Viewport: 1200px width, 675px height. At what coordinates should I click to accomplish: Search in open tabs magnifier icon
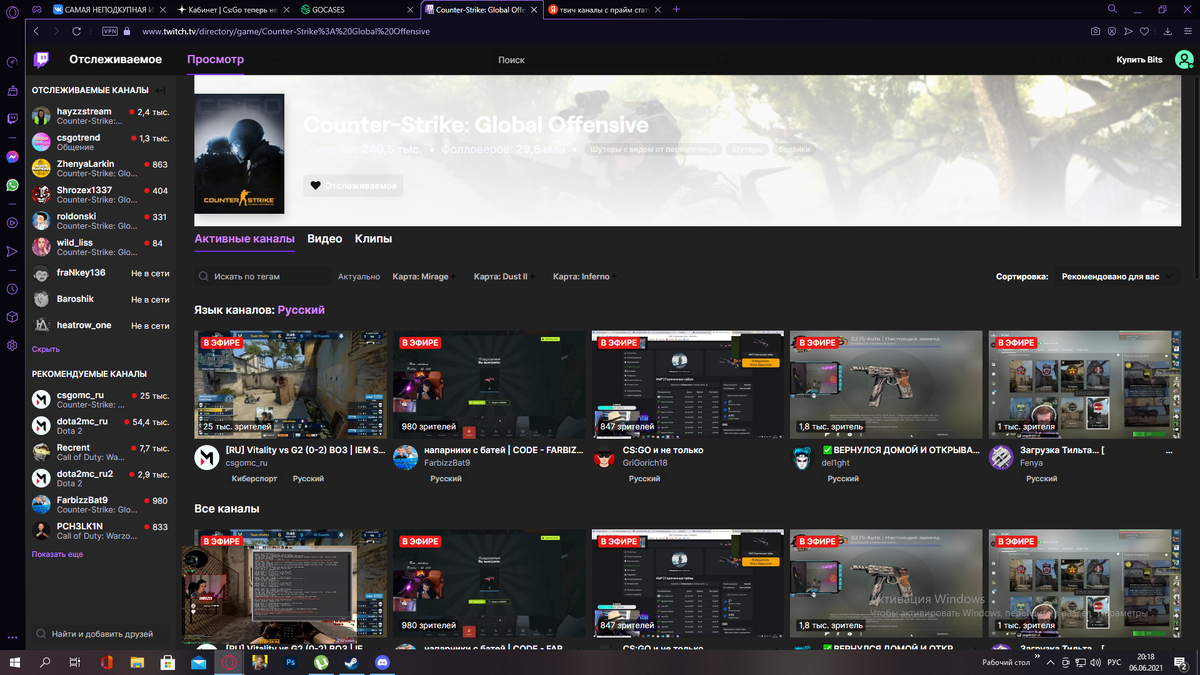(x=1111, y=9)
